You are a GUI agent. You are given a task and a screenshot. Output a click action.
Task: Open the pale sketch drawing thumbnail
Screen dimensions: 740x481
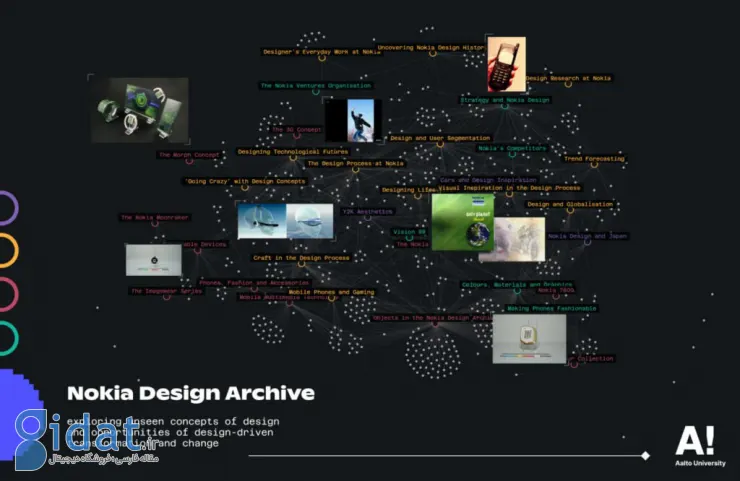[x=519, y=239]
